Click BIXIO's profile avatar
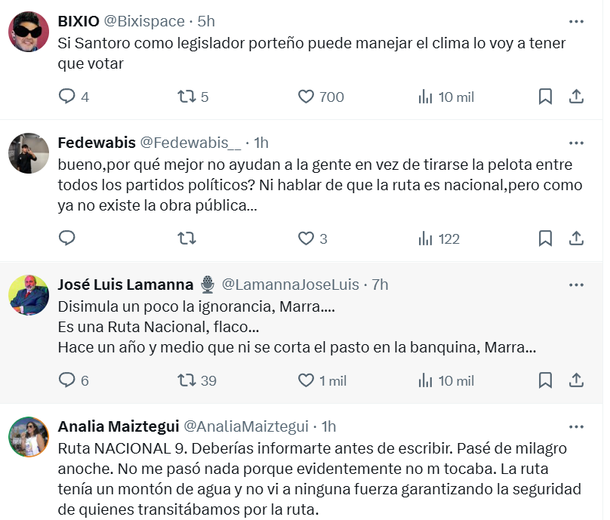Viewport: 610px width, 520px height. [x=29, y=34]
